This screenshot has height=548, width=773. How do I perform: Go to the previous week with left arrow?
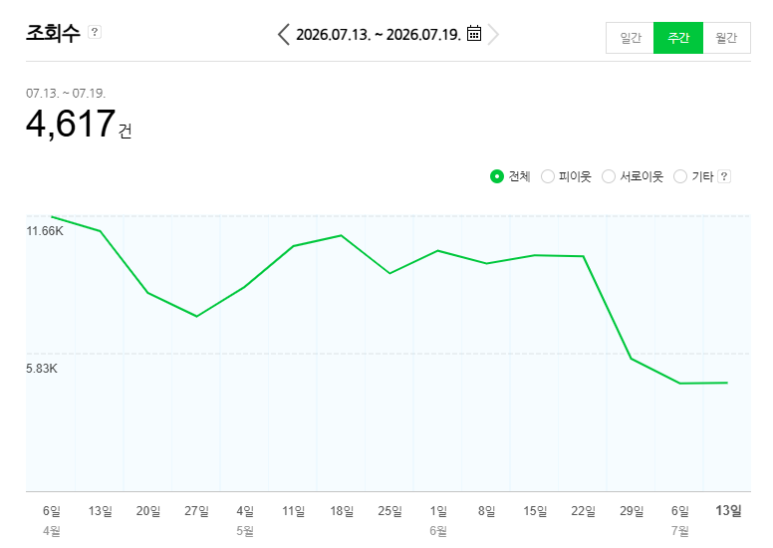click(283, 34)
